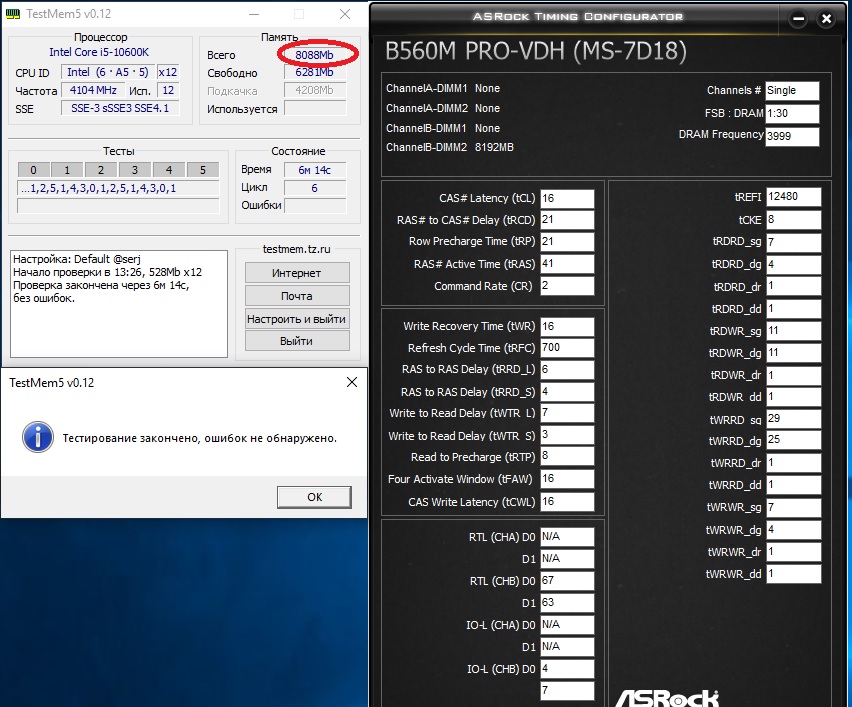Close the ASRock Timing Configurator window
This screenshot has height=707, width=852.
pos(826,19)
